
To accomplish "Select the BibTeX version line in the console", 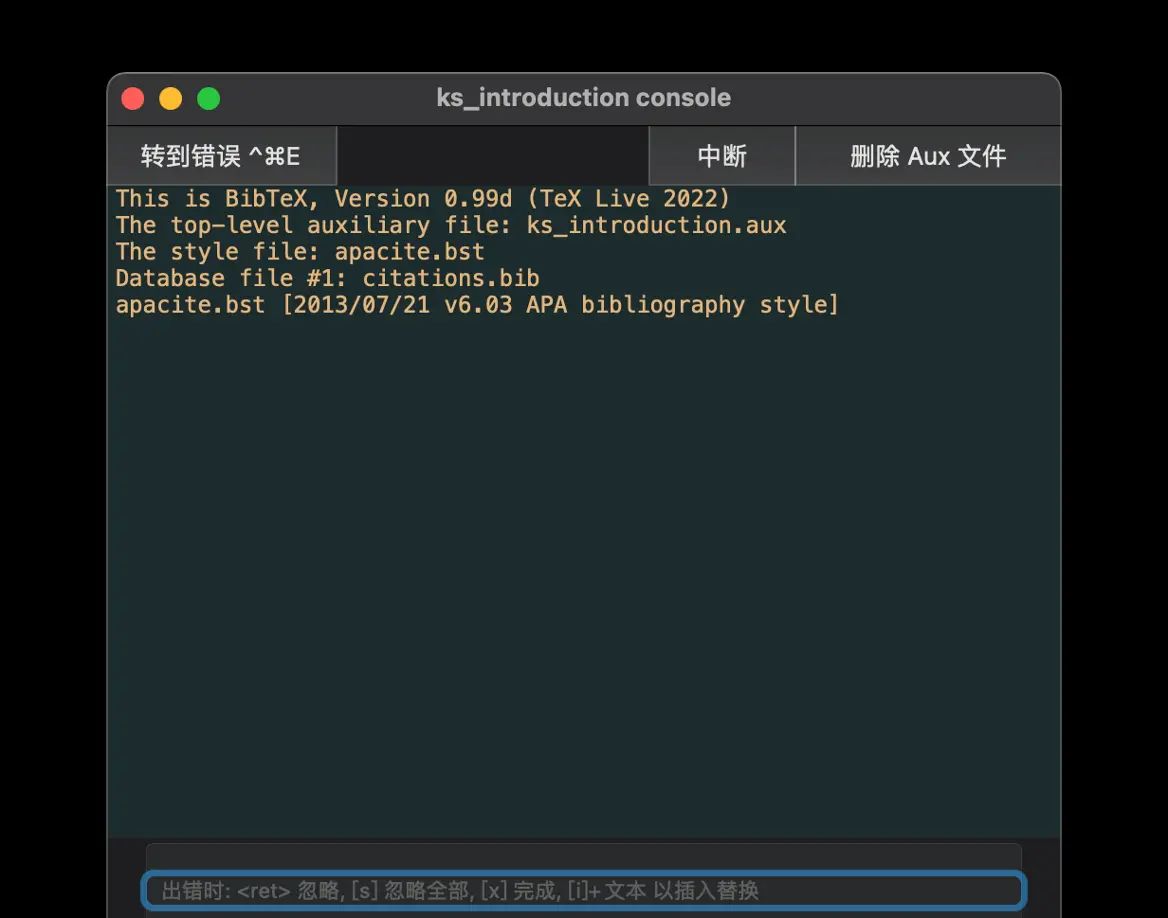I will point(420,198).
